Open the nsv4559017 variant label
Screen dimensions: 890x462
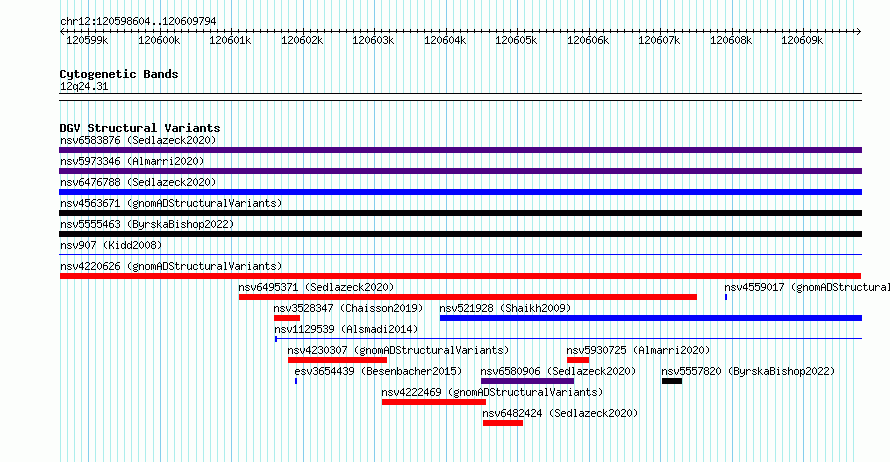[807, 287]
